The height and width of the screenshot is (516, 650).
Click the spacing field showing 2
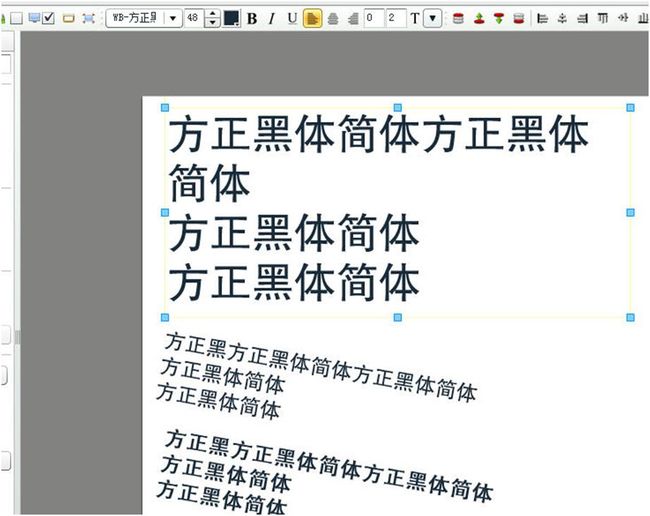tap(395, 19)
